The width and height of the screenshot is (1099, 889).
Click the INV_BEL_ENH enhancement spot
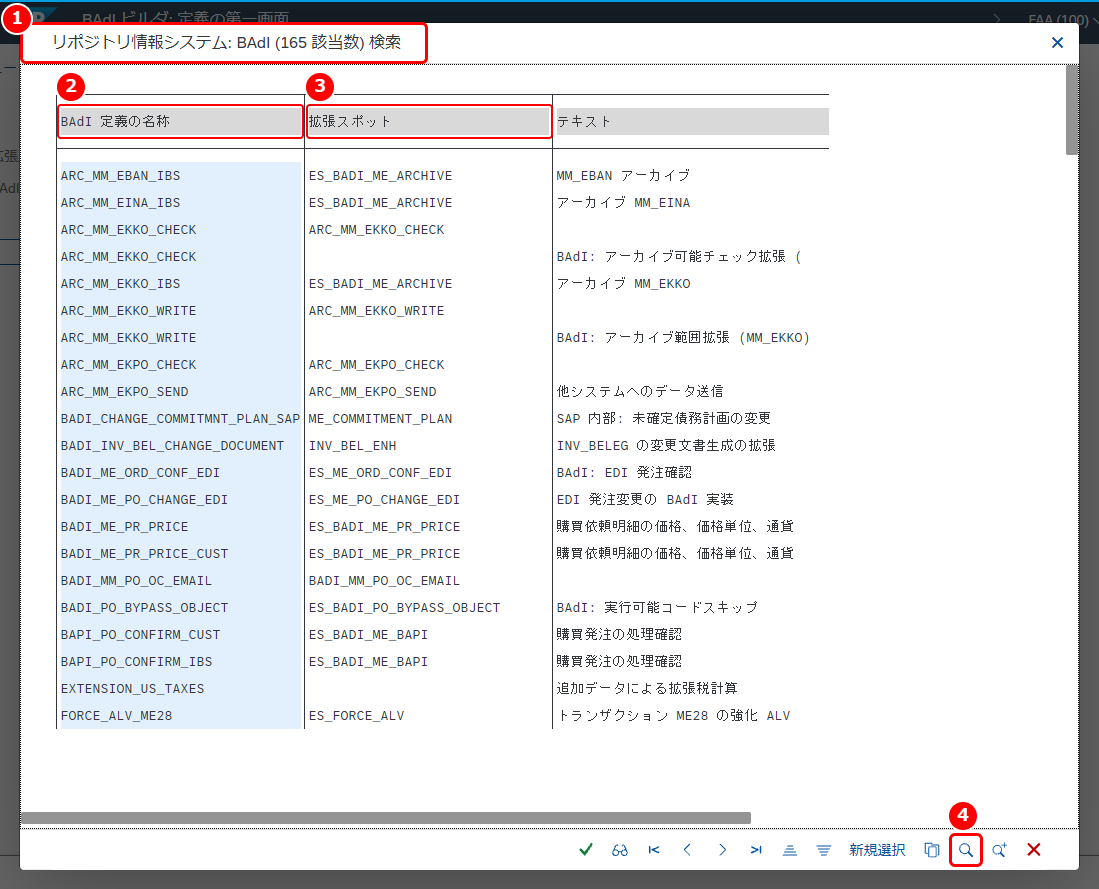pos(353,445)
